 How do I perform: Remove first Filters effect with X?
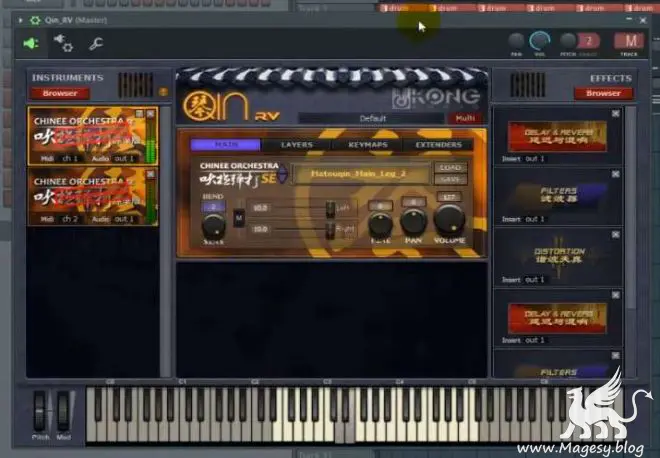(x=615, y=174)
